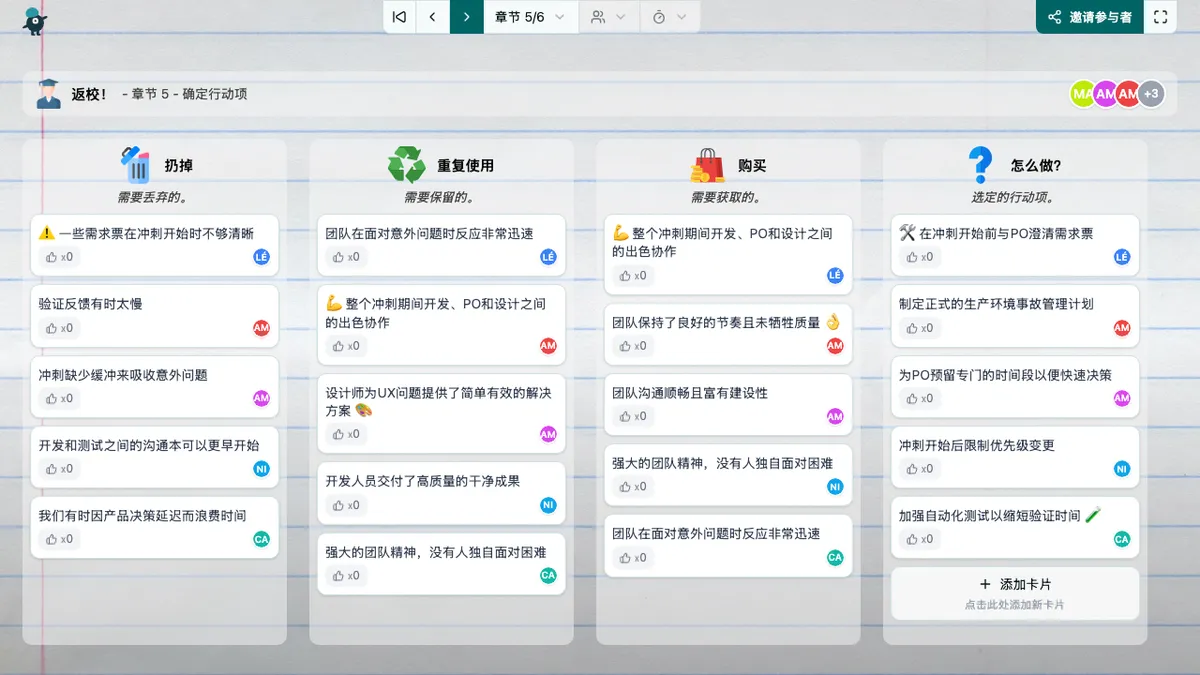Viewport: 1200px width, 675px height.
Task: Click the 邀请参与者 button
Action: tap(1090, 17)
